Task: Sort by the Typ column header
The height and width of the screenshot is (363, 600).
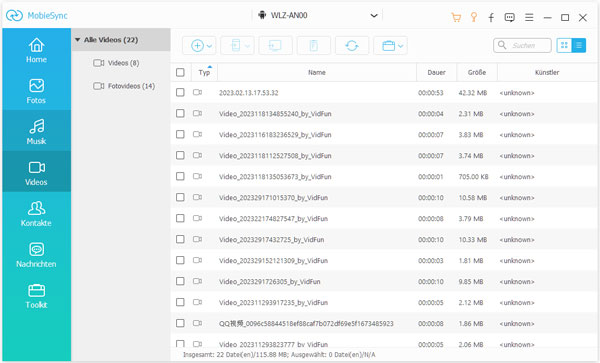Action: [204, 72]
